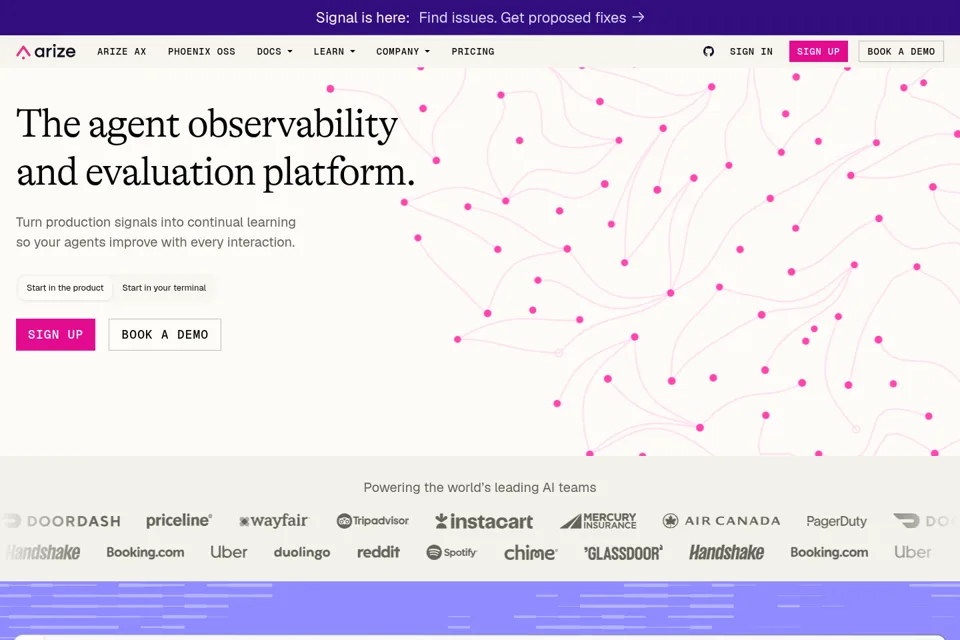Click the 'Signal is here:' banner text
960x640 pixels.
tap(362, 18)
